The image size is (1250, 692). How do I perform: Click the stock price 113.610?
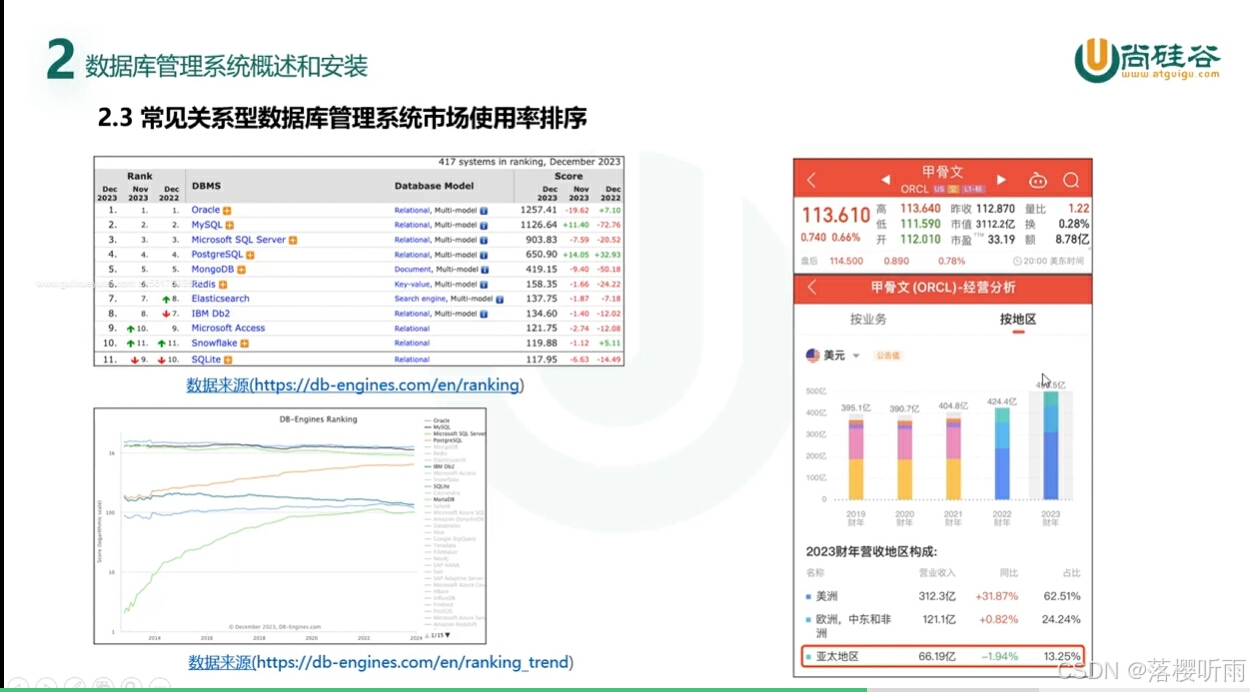[836, 215]
